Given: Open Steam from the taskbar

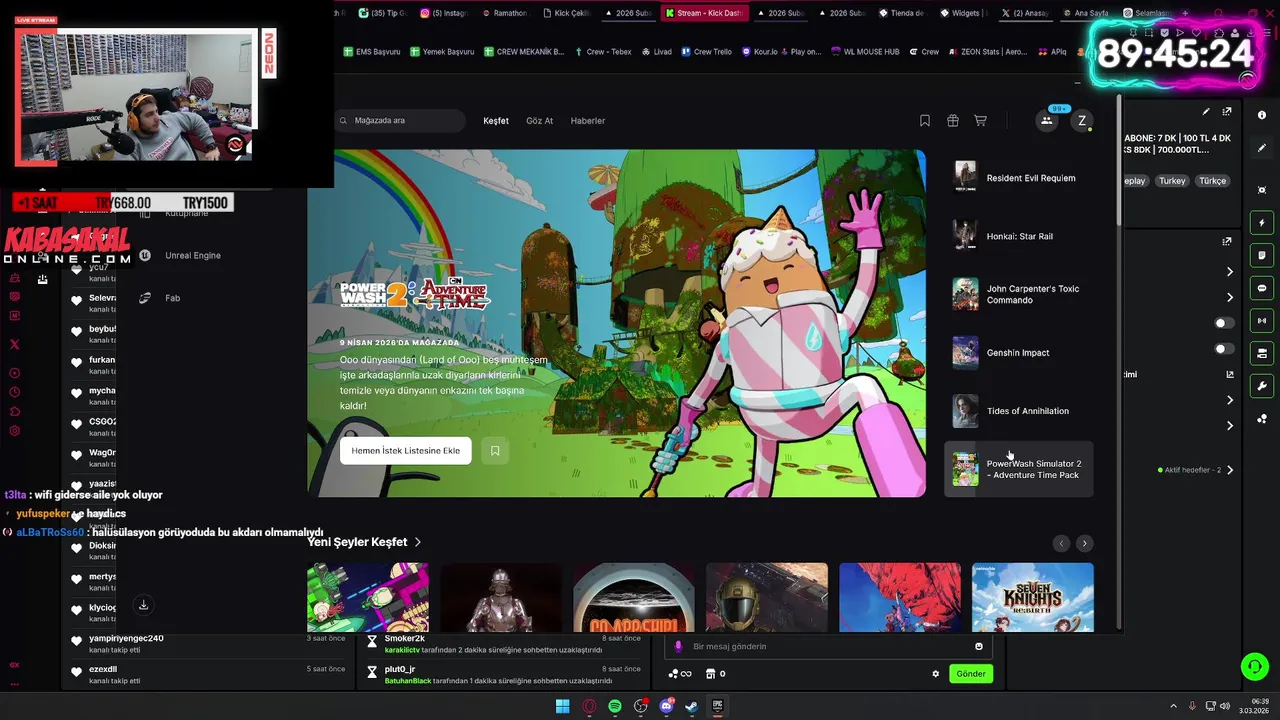Looking at the screenshot, I should [x=691, y=706].
